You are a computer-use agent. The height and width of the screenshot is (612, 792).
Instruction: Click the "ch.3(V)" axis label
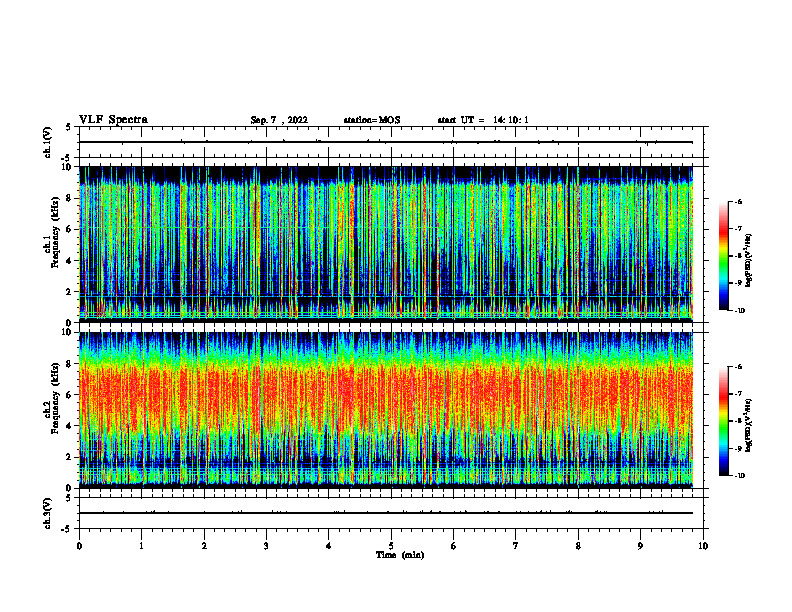(47, 513)
